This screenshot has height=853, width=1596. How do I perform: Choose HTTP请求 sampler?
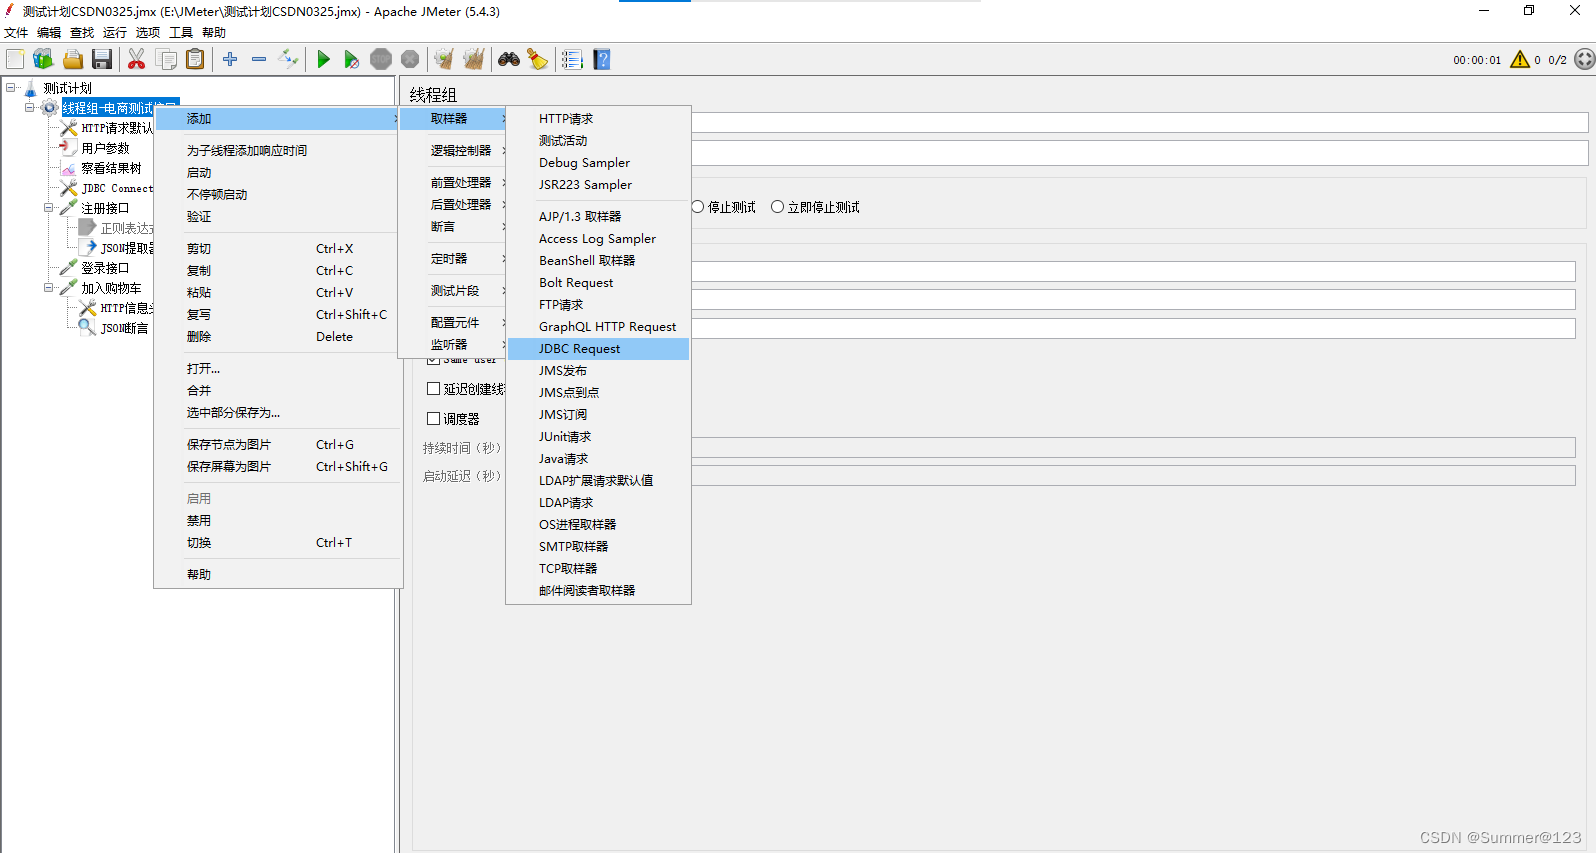598,119
